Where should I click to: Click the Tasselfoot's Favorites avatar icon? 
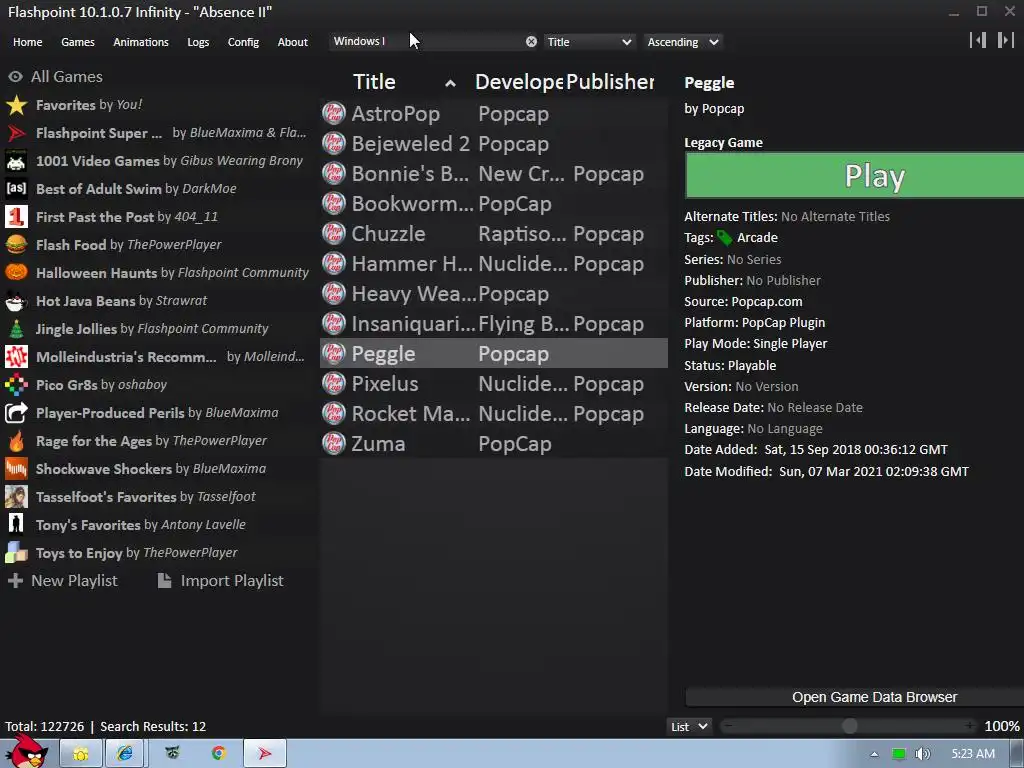(x=16, y=497)
